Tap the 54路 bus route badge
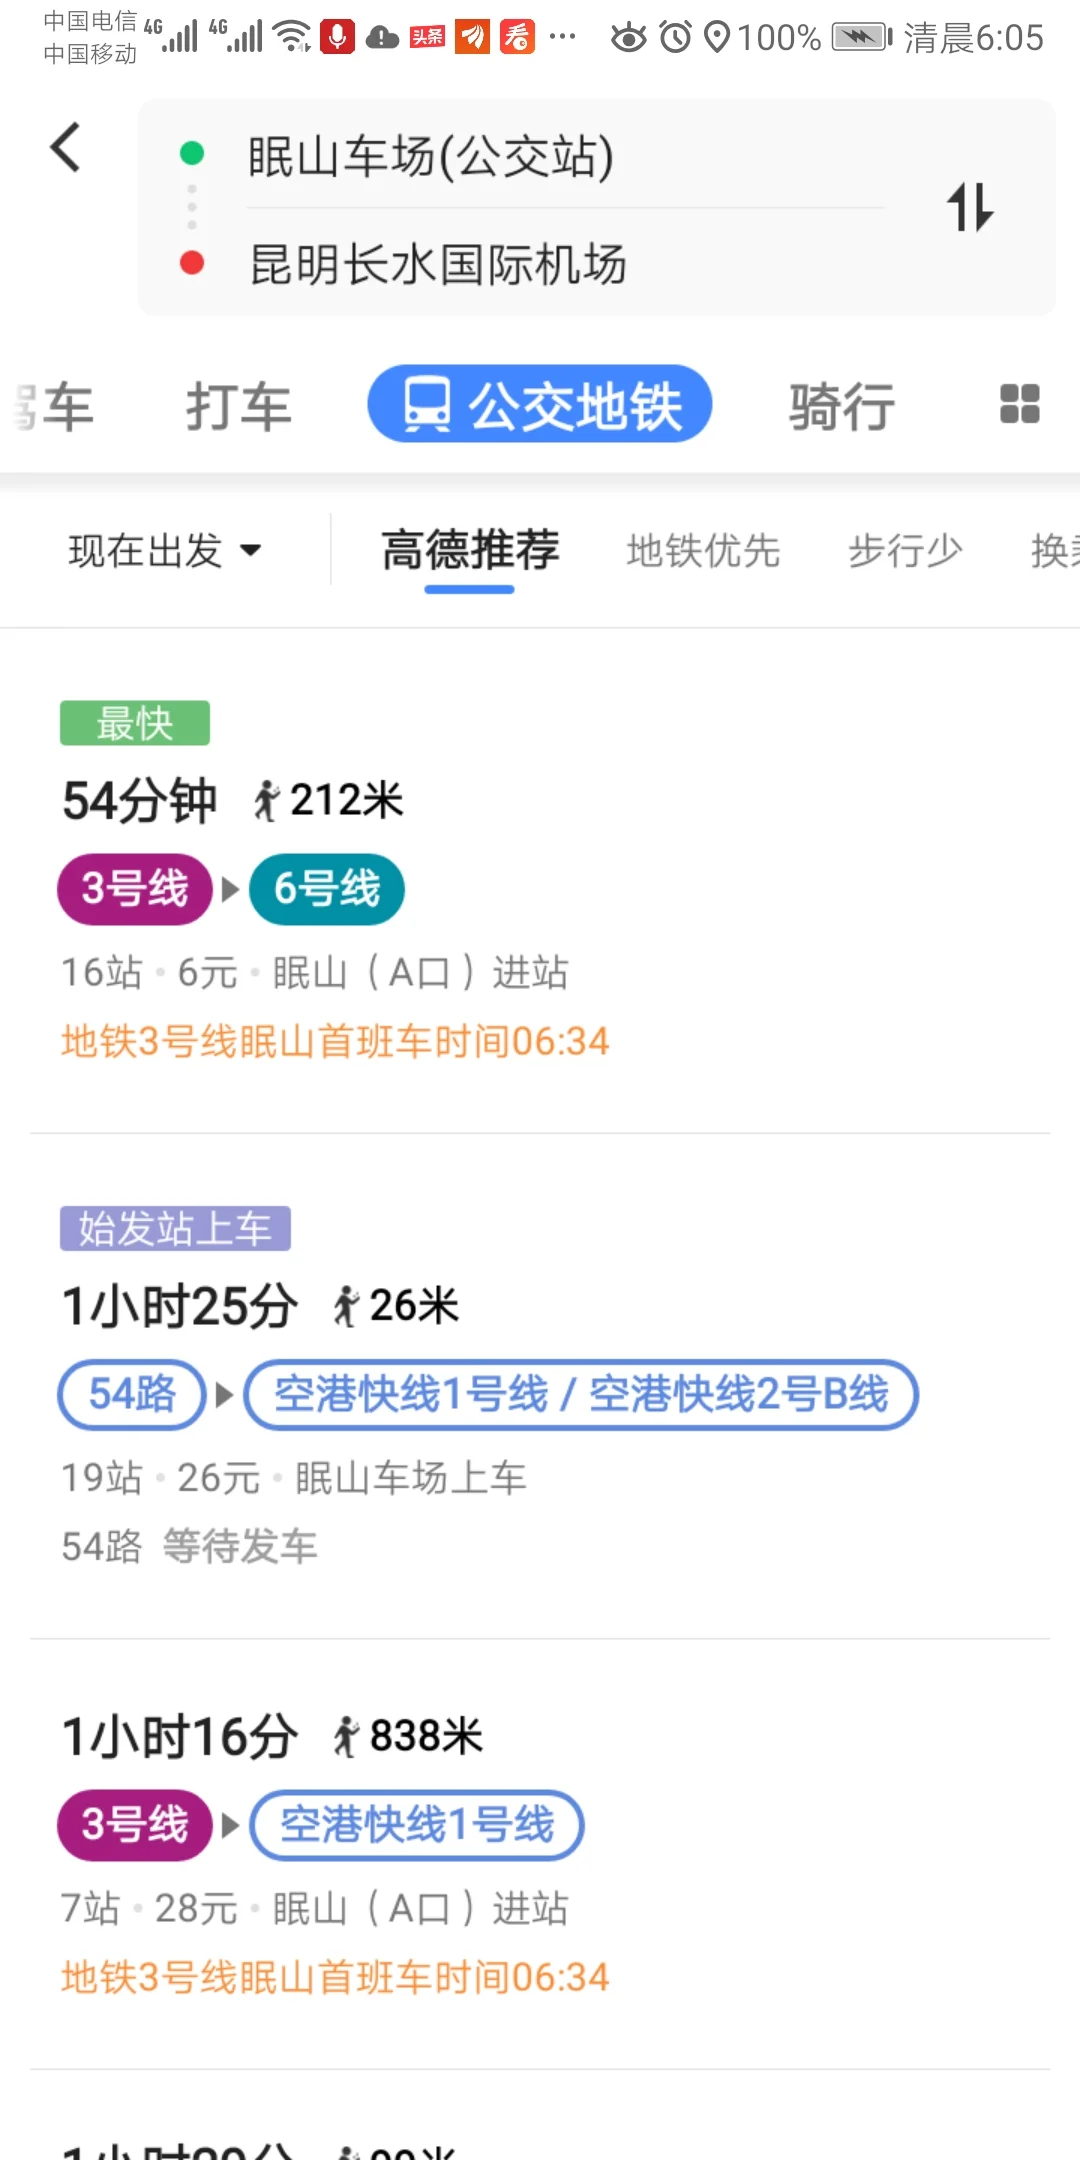Image resolution: width=1080 pixels, height=2160 pixels. tap(131, 1393)
